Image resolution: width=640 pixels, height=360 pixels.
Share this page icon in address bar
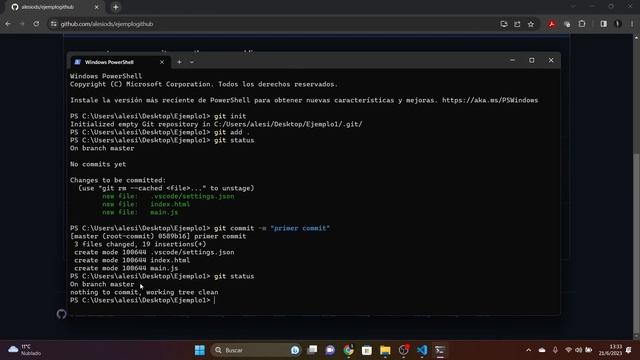point(517,24)
